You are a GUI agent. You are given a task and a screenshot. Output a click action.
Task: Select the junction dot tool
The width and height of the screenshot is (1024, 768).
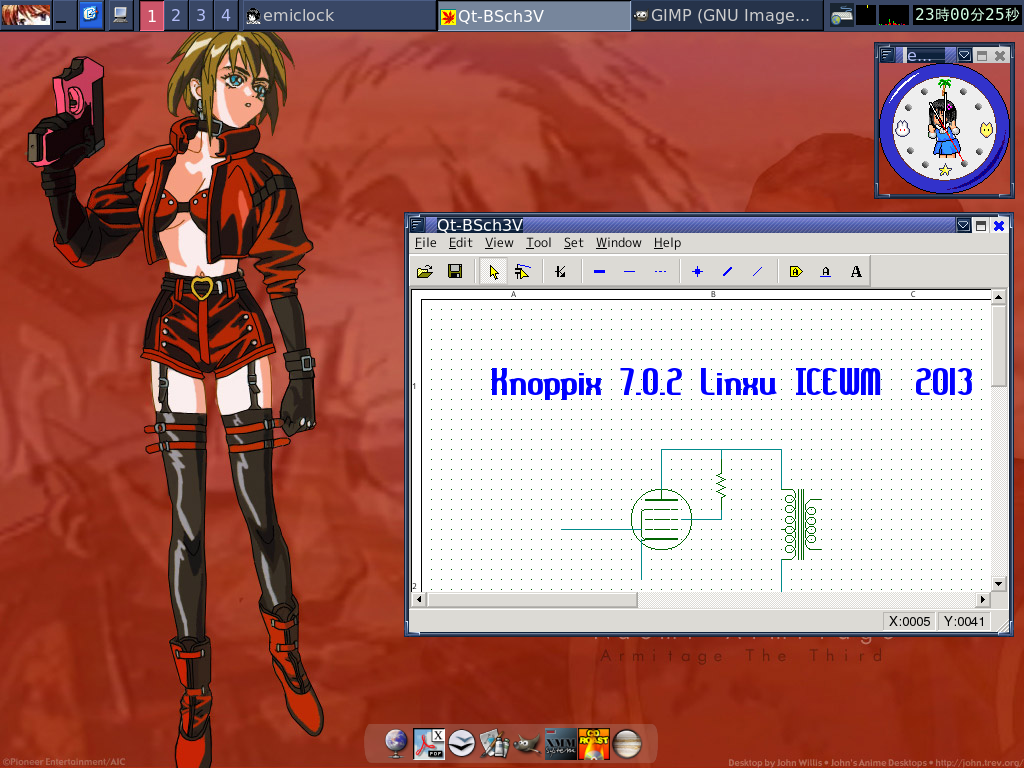coord(697,270)
